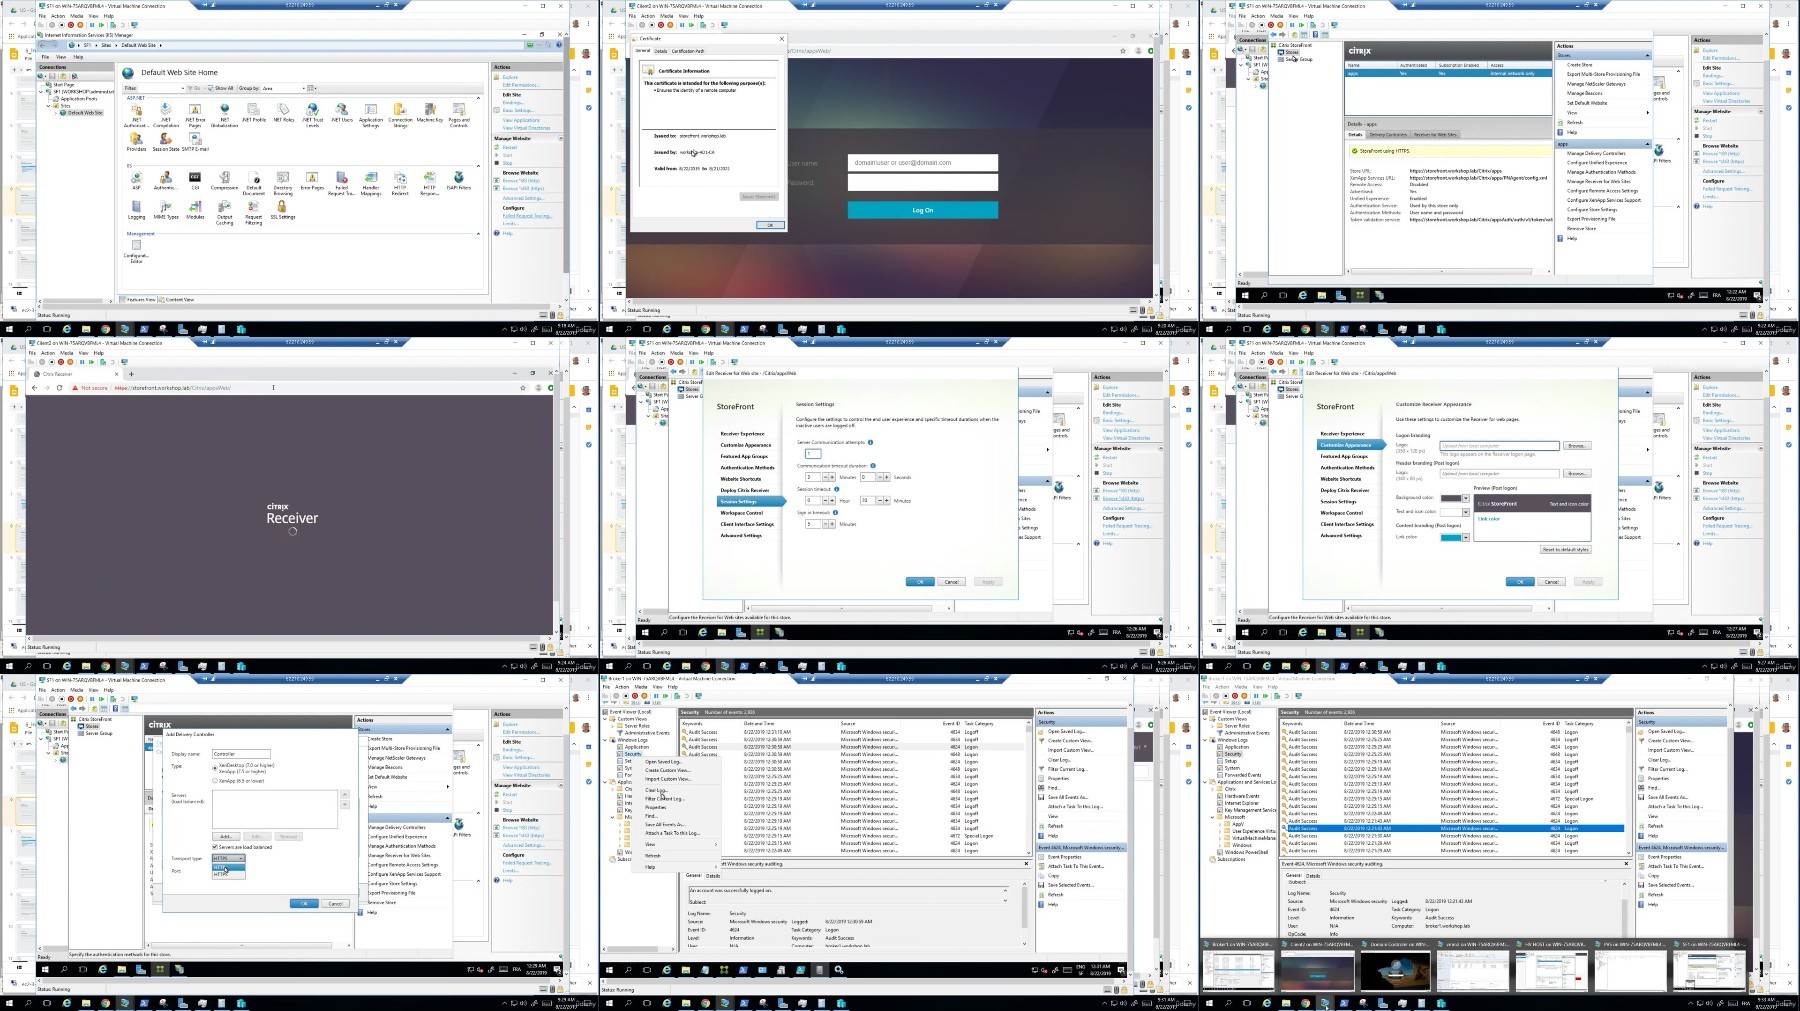Click the Log On button
This screenshot has width=1800, height=1011.
click(x=922, y=210)
